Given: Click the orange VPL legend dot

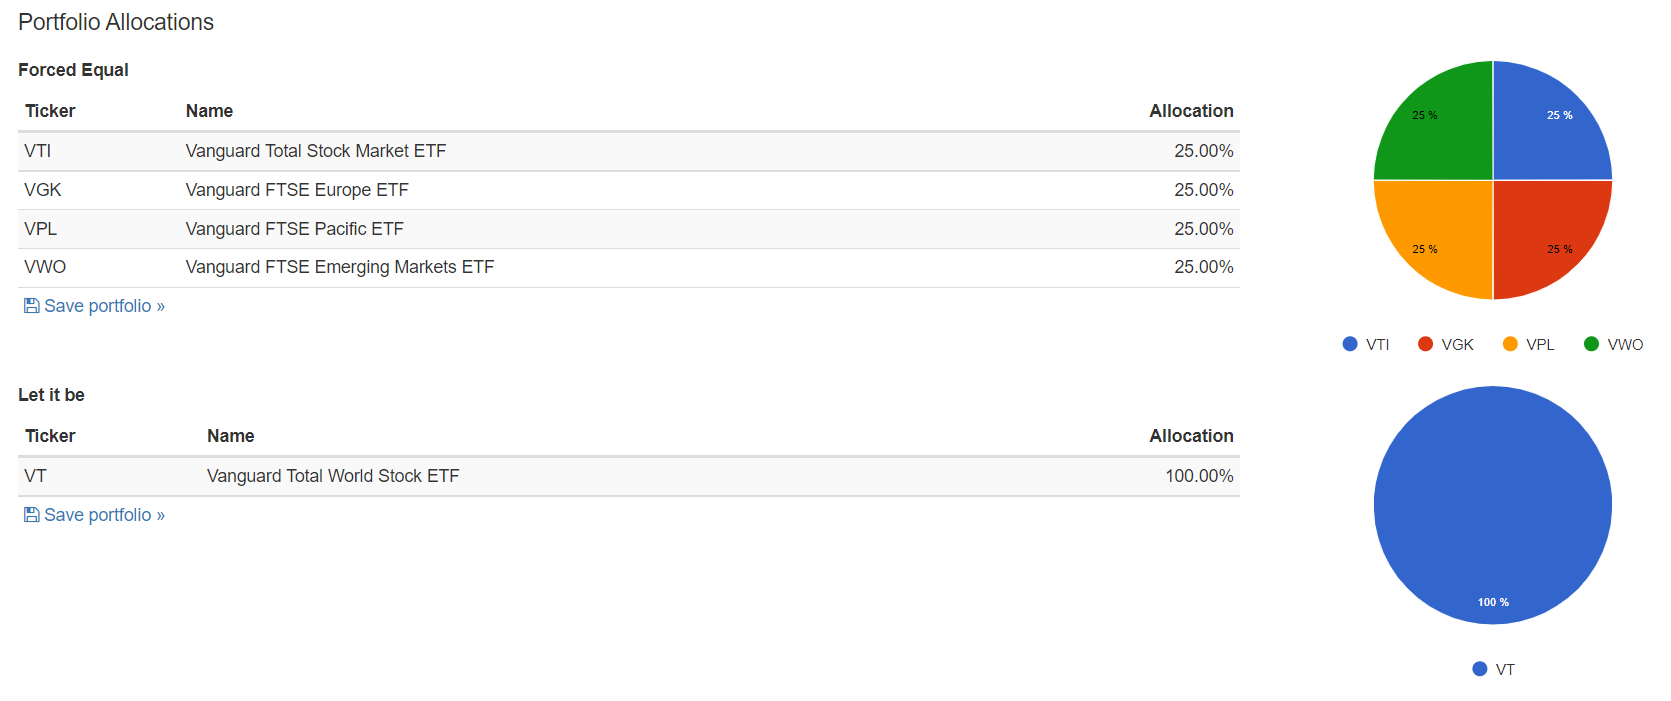Looking at the screenshot, I should (x=1510, y=344).
